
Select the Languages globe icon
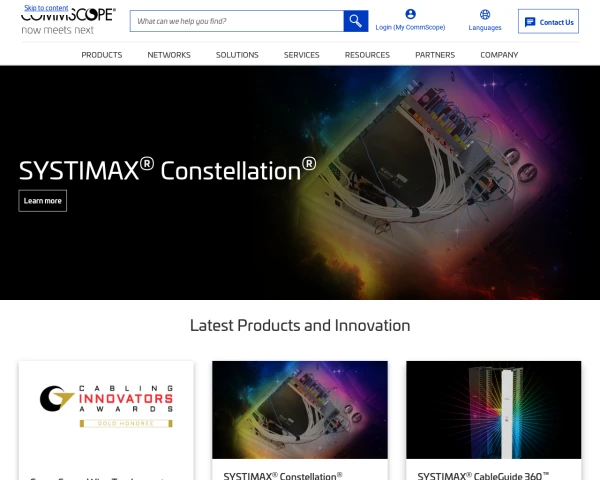pyautogui.click(x=485, y=15)
